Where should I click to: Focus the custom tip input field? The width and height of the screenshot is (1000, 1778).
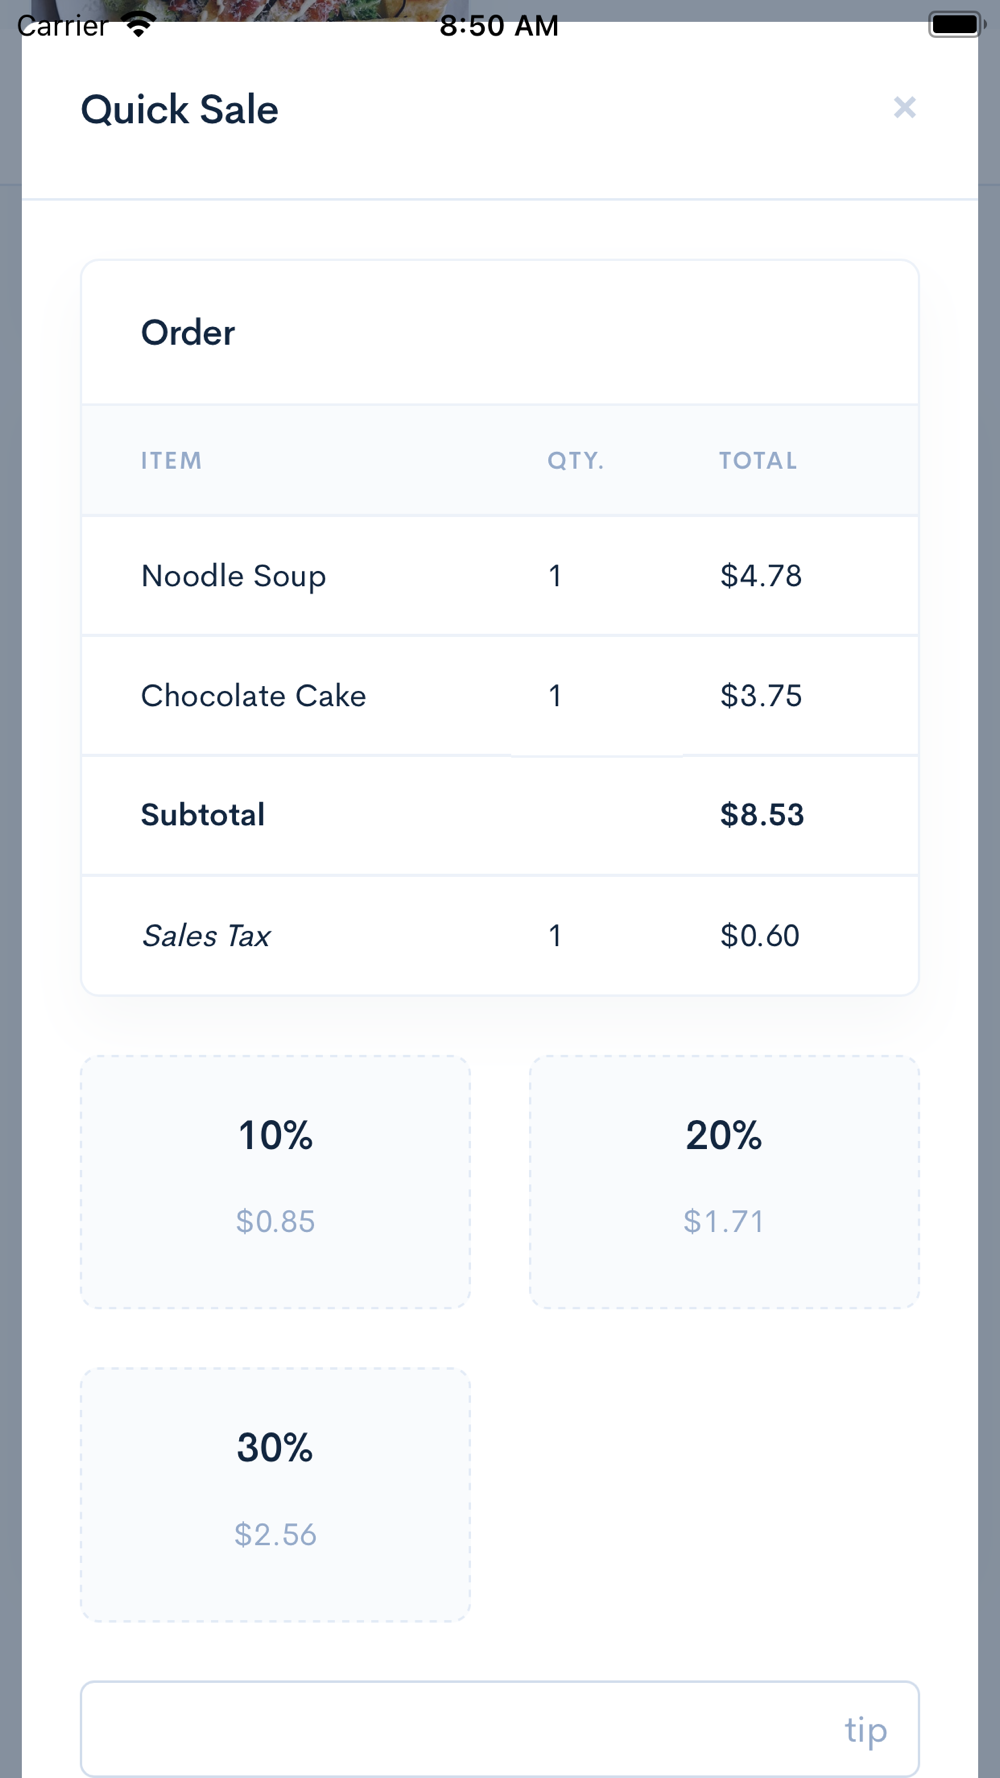pos(500,1729)
